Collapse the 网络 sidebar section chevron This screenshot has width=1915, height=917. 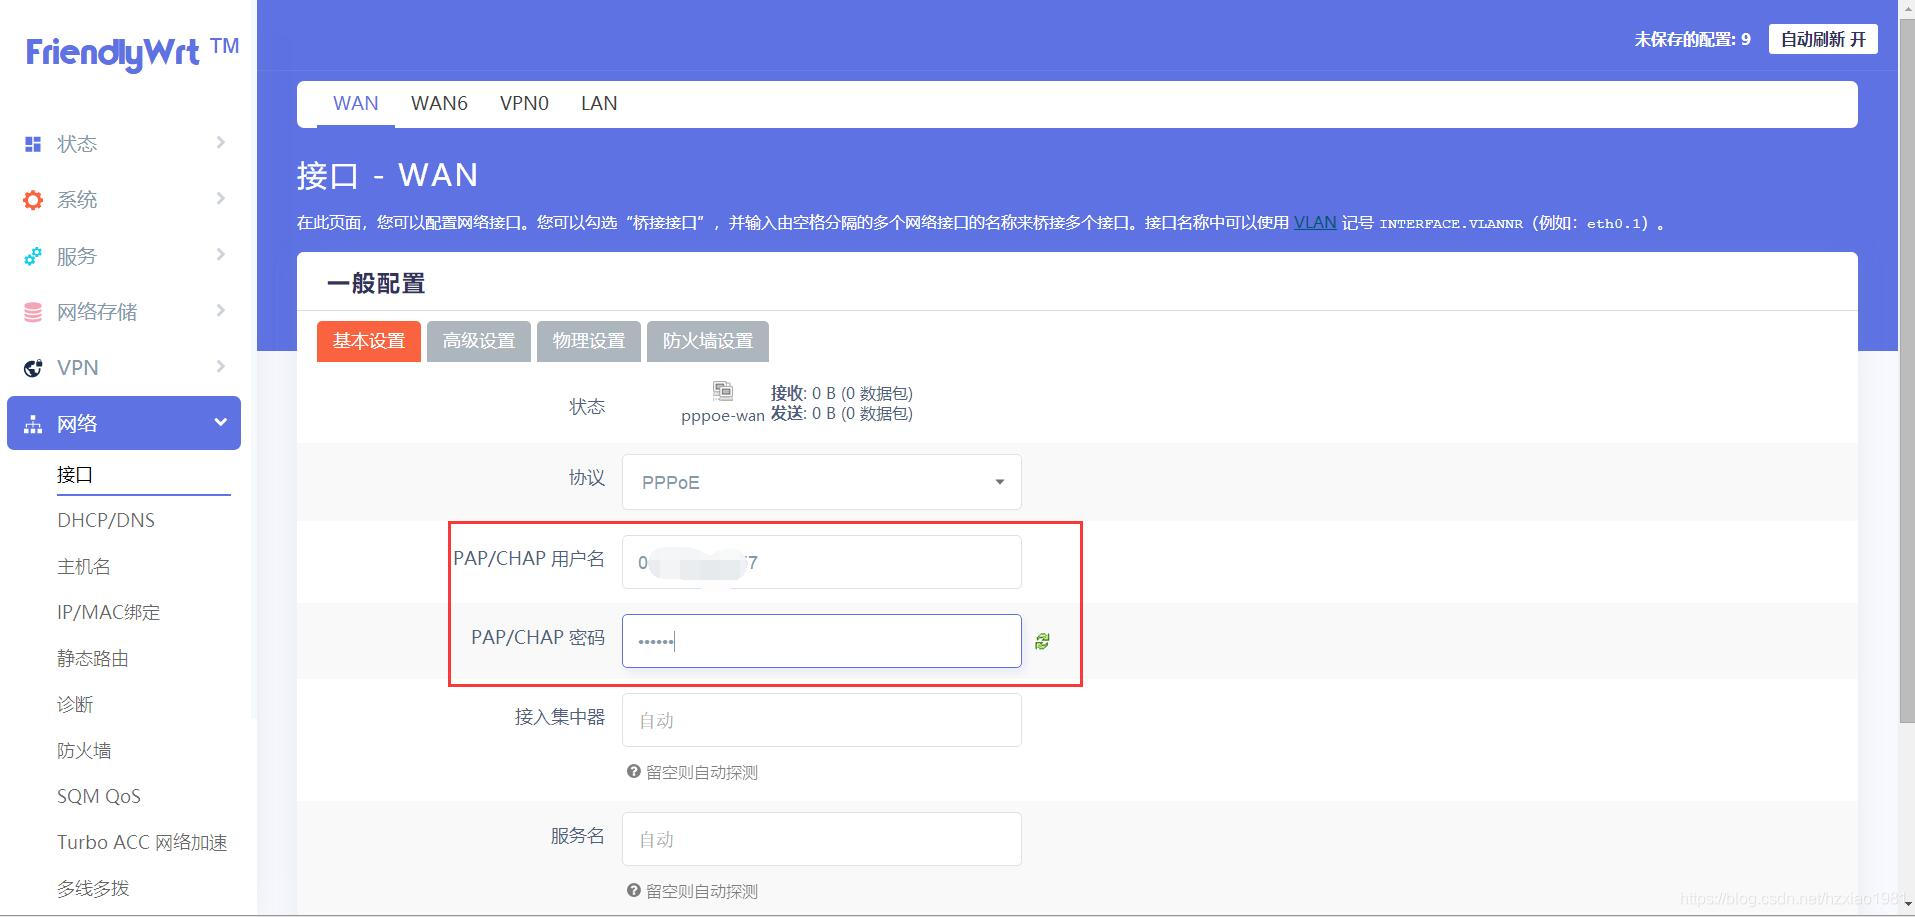click(220, 423)
